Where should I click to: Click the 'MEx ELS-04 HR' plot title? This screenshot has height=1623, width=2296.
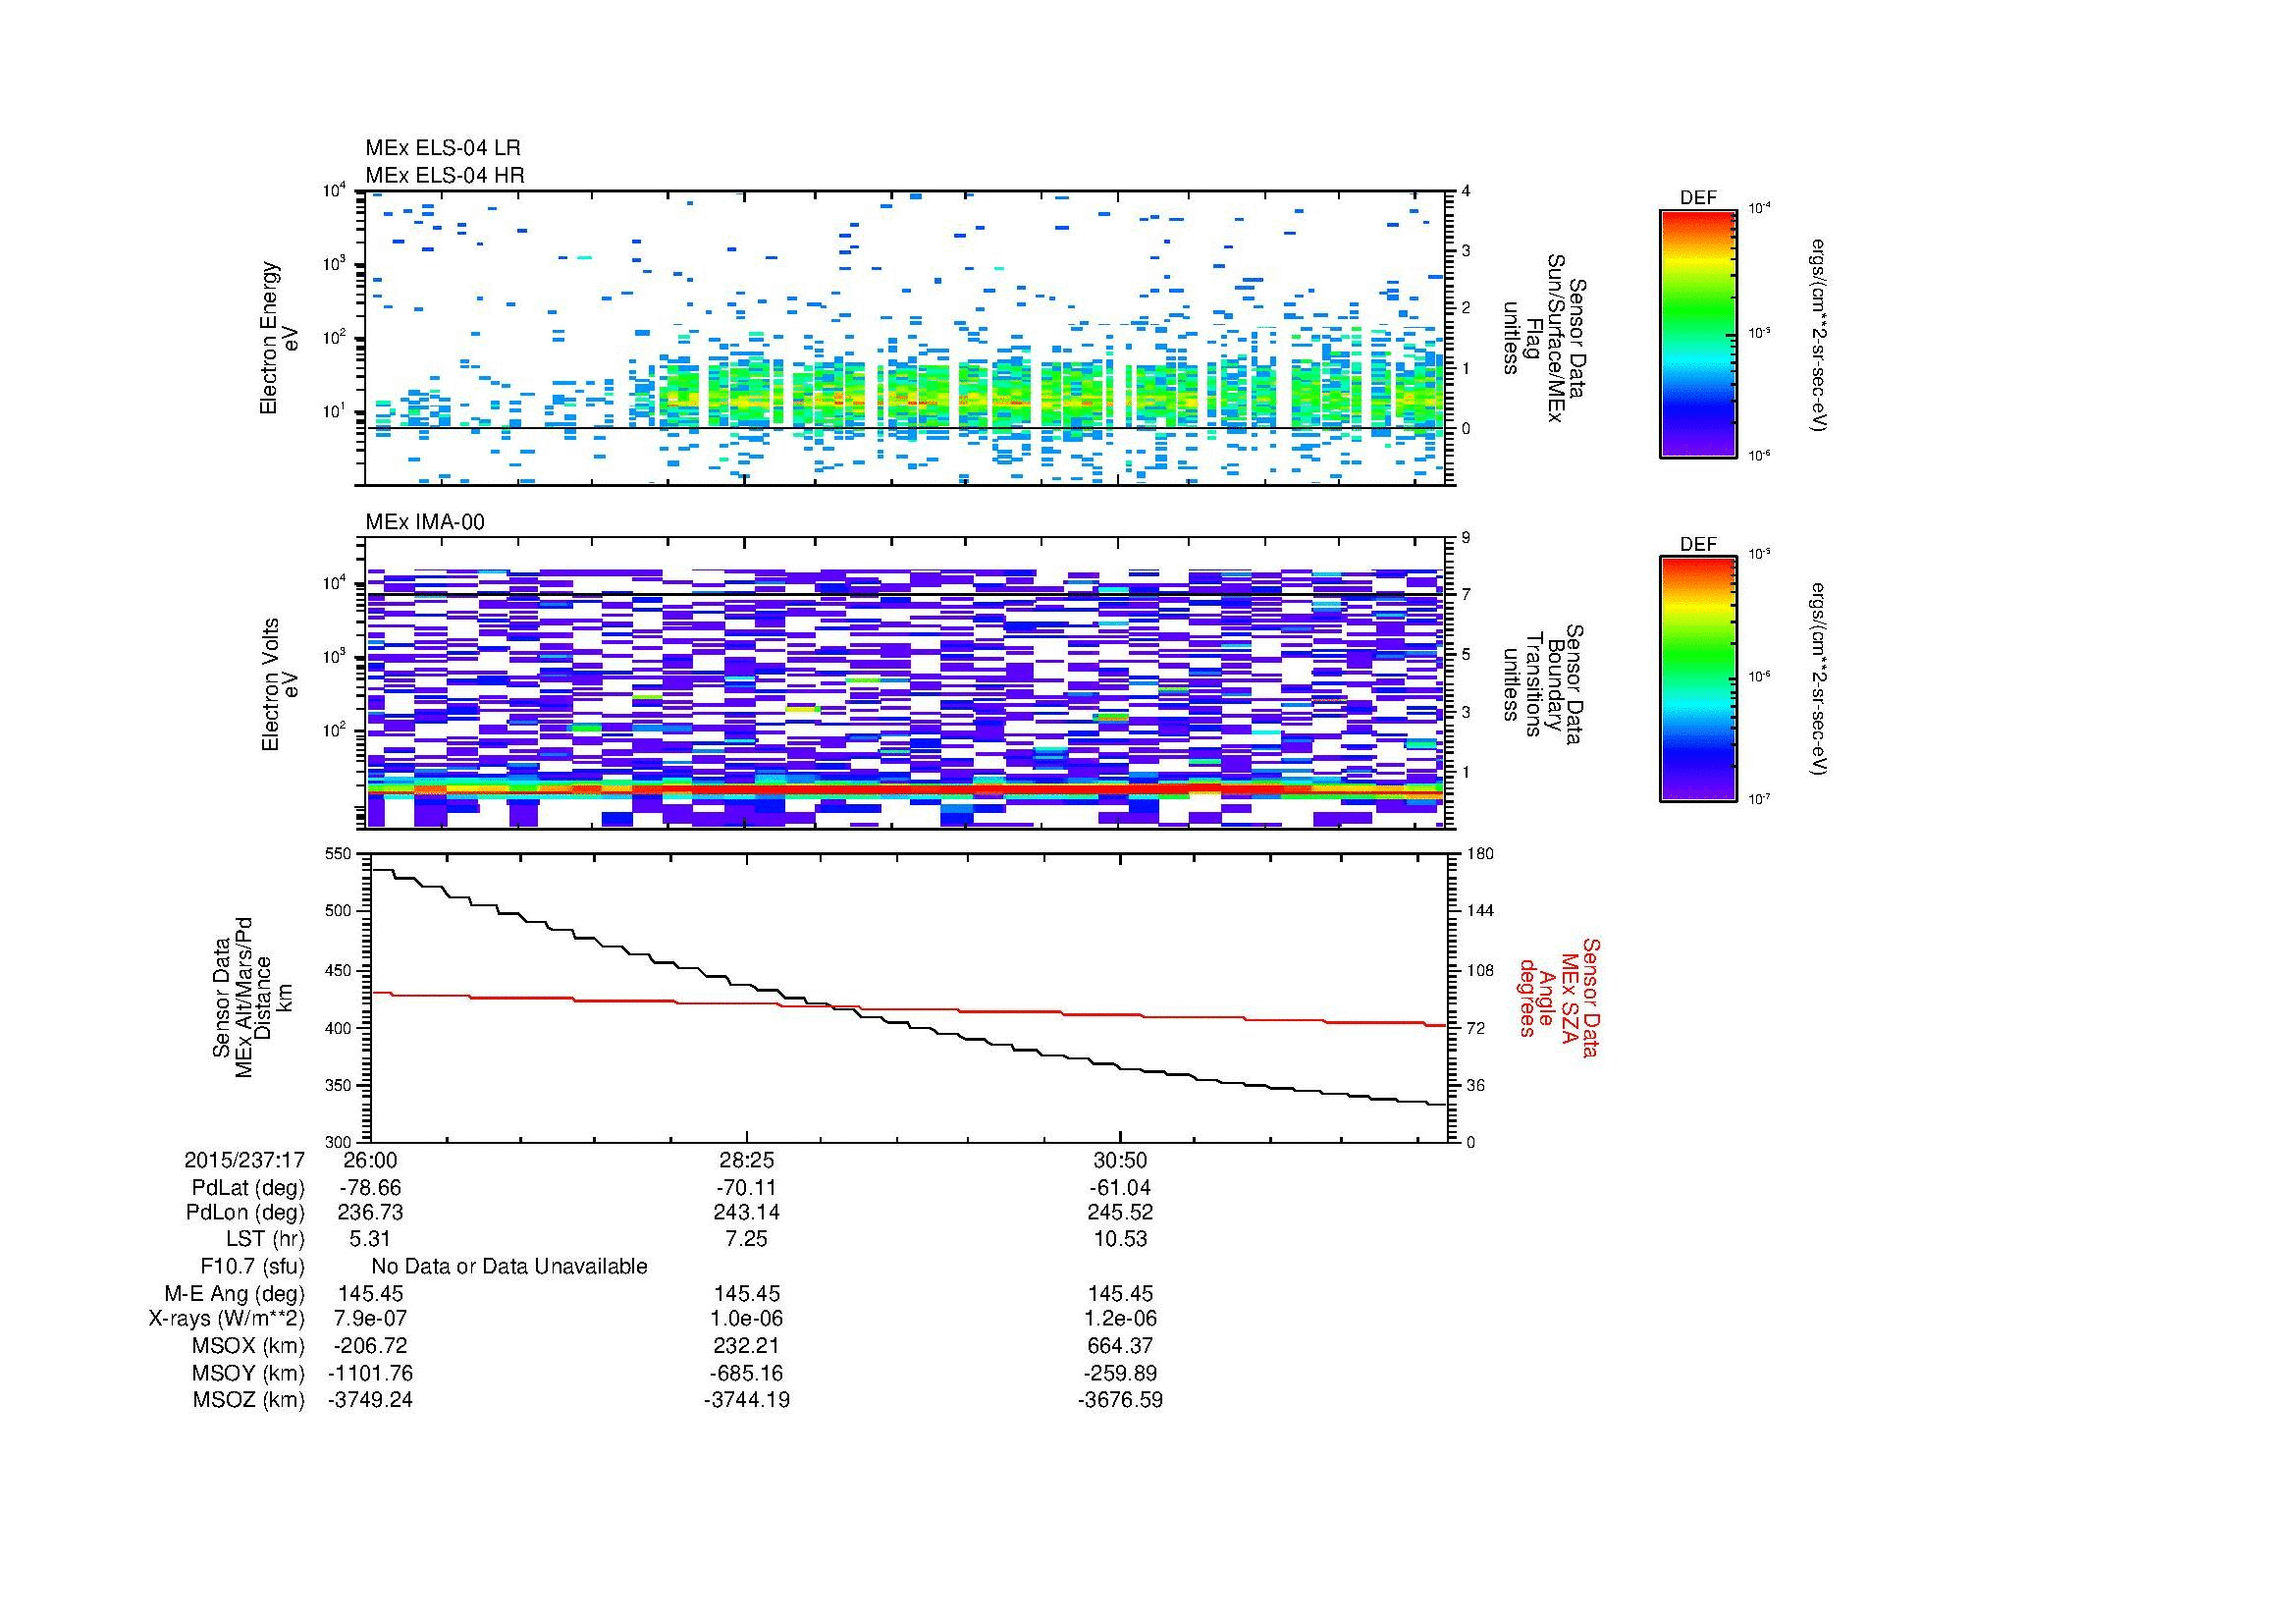point(445,175)
